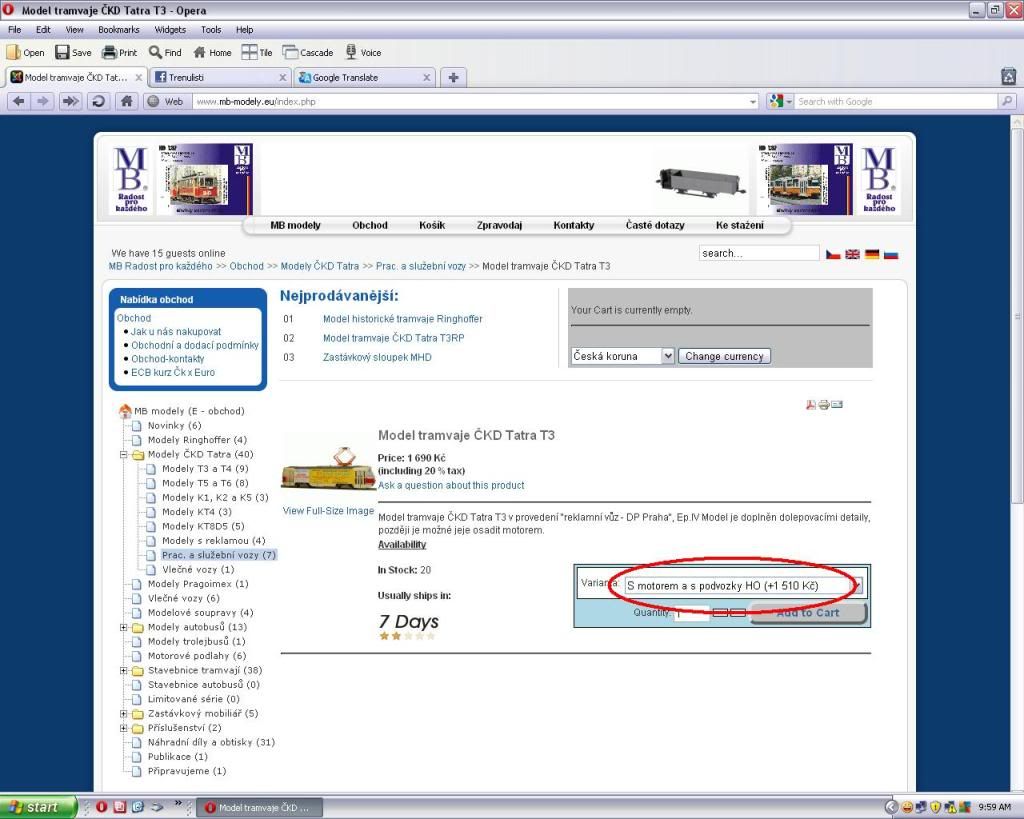Open Zastávkový sloupek MHD link
The image size is (1024, 819).
click(377, 357)
